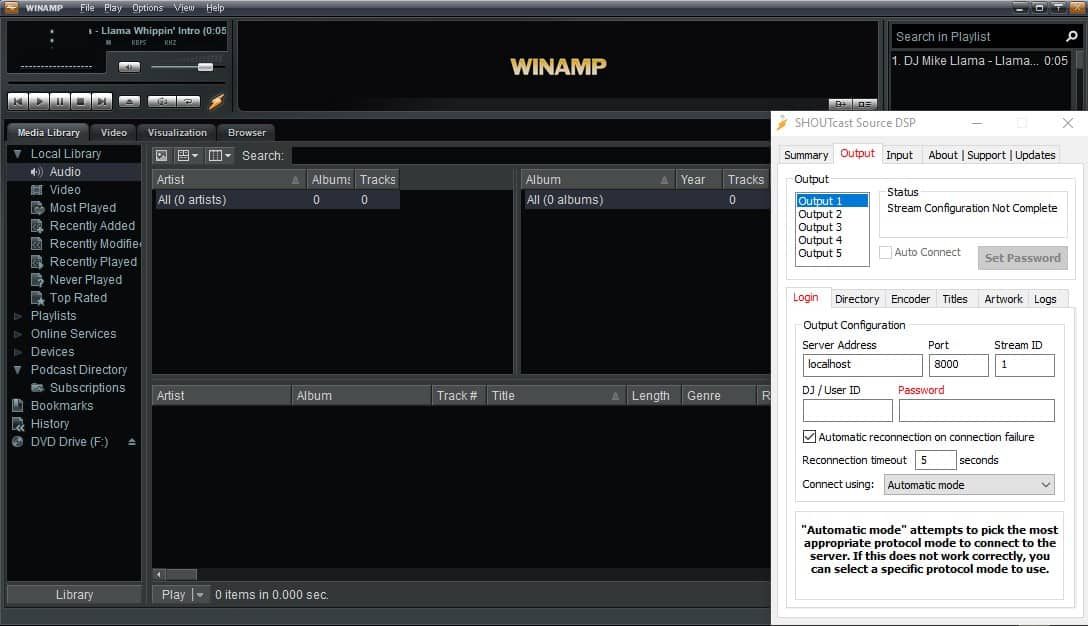The image size is (1088, 626).
Task: Enable the Auto Connect checkbox
Action: click(884, 252)
